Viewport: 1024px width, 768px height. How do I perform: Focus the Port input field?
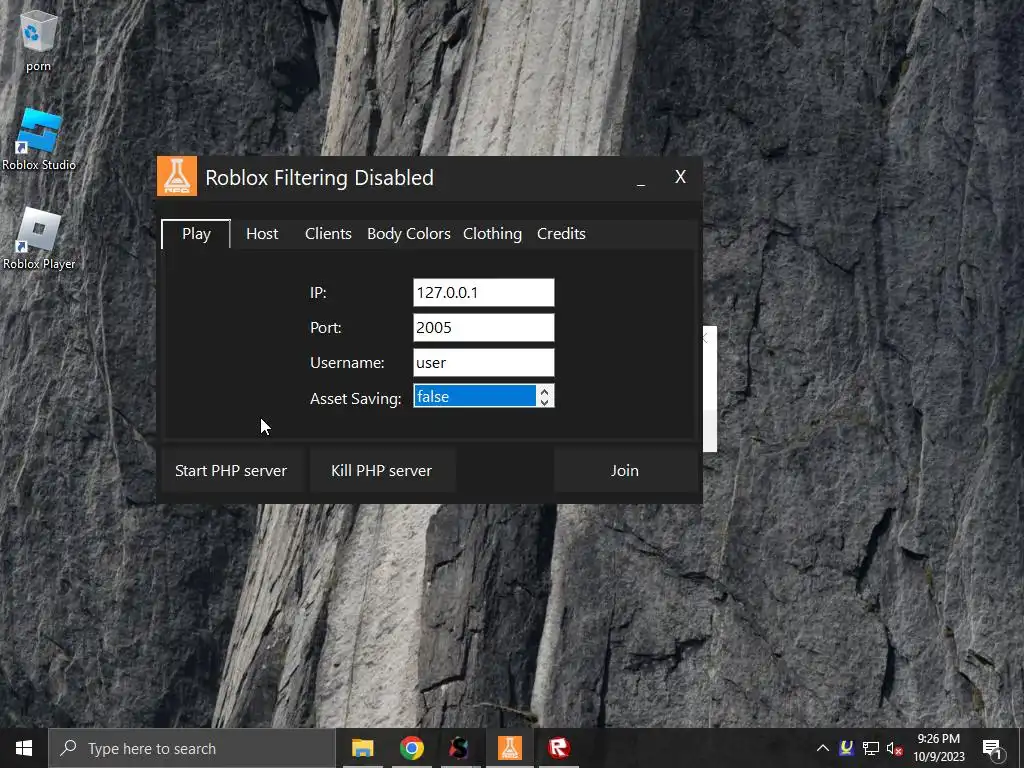(x=484, y=328)
